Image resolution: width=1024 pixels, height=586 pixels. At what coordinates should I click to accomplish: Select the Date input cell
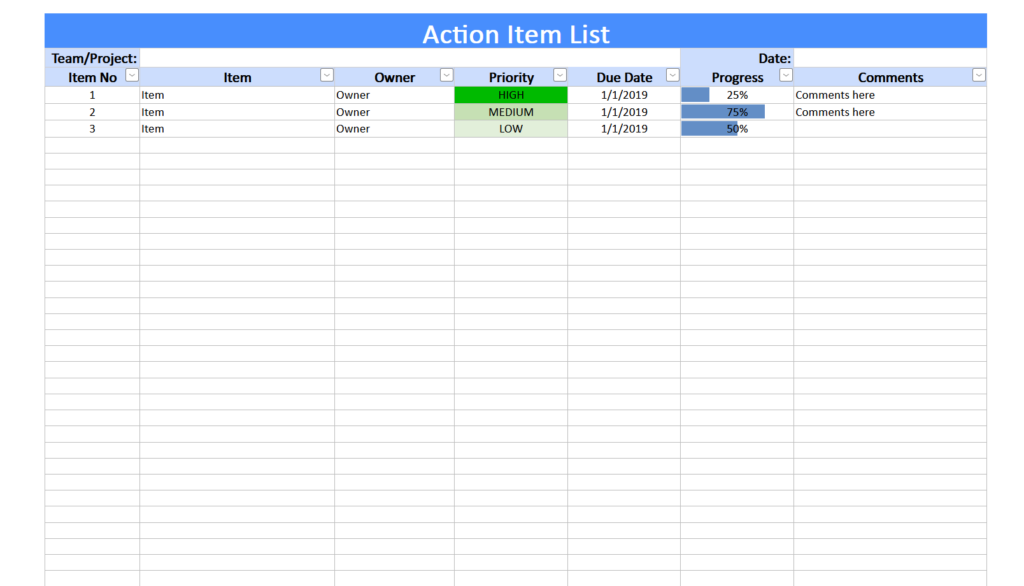[x=890, y=58]
